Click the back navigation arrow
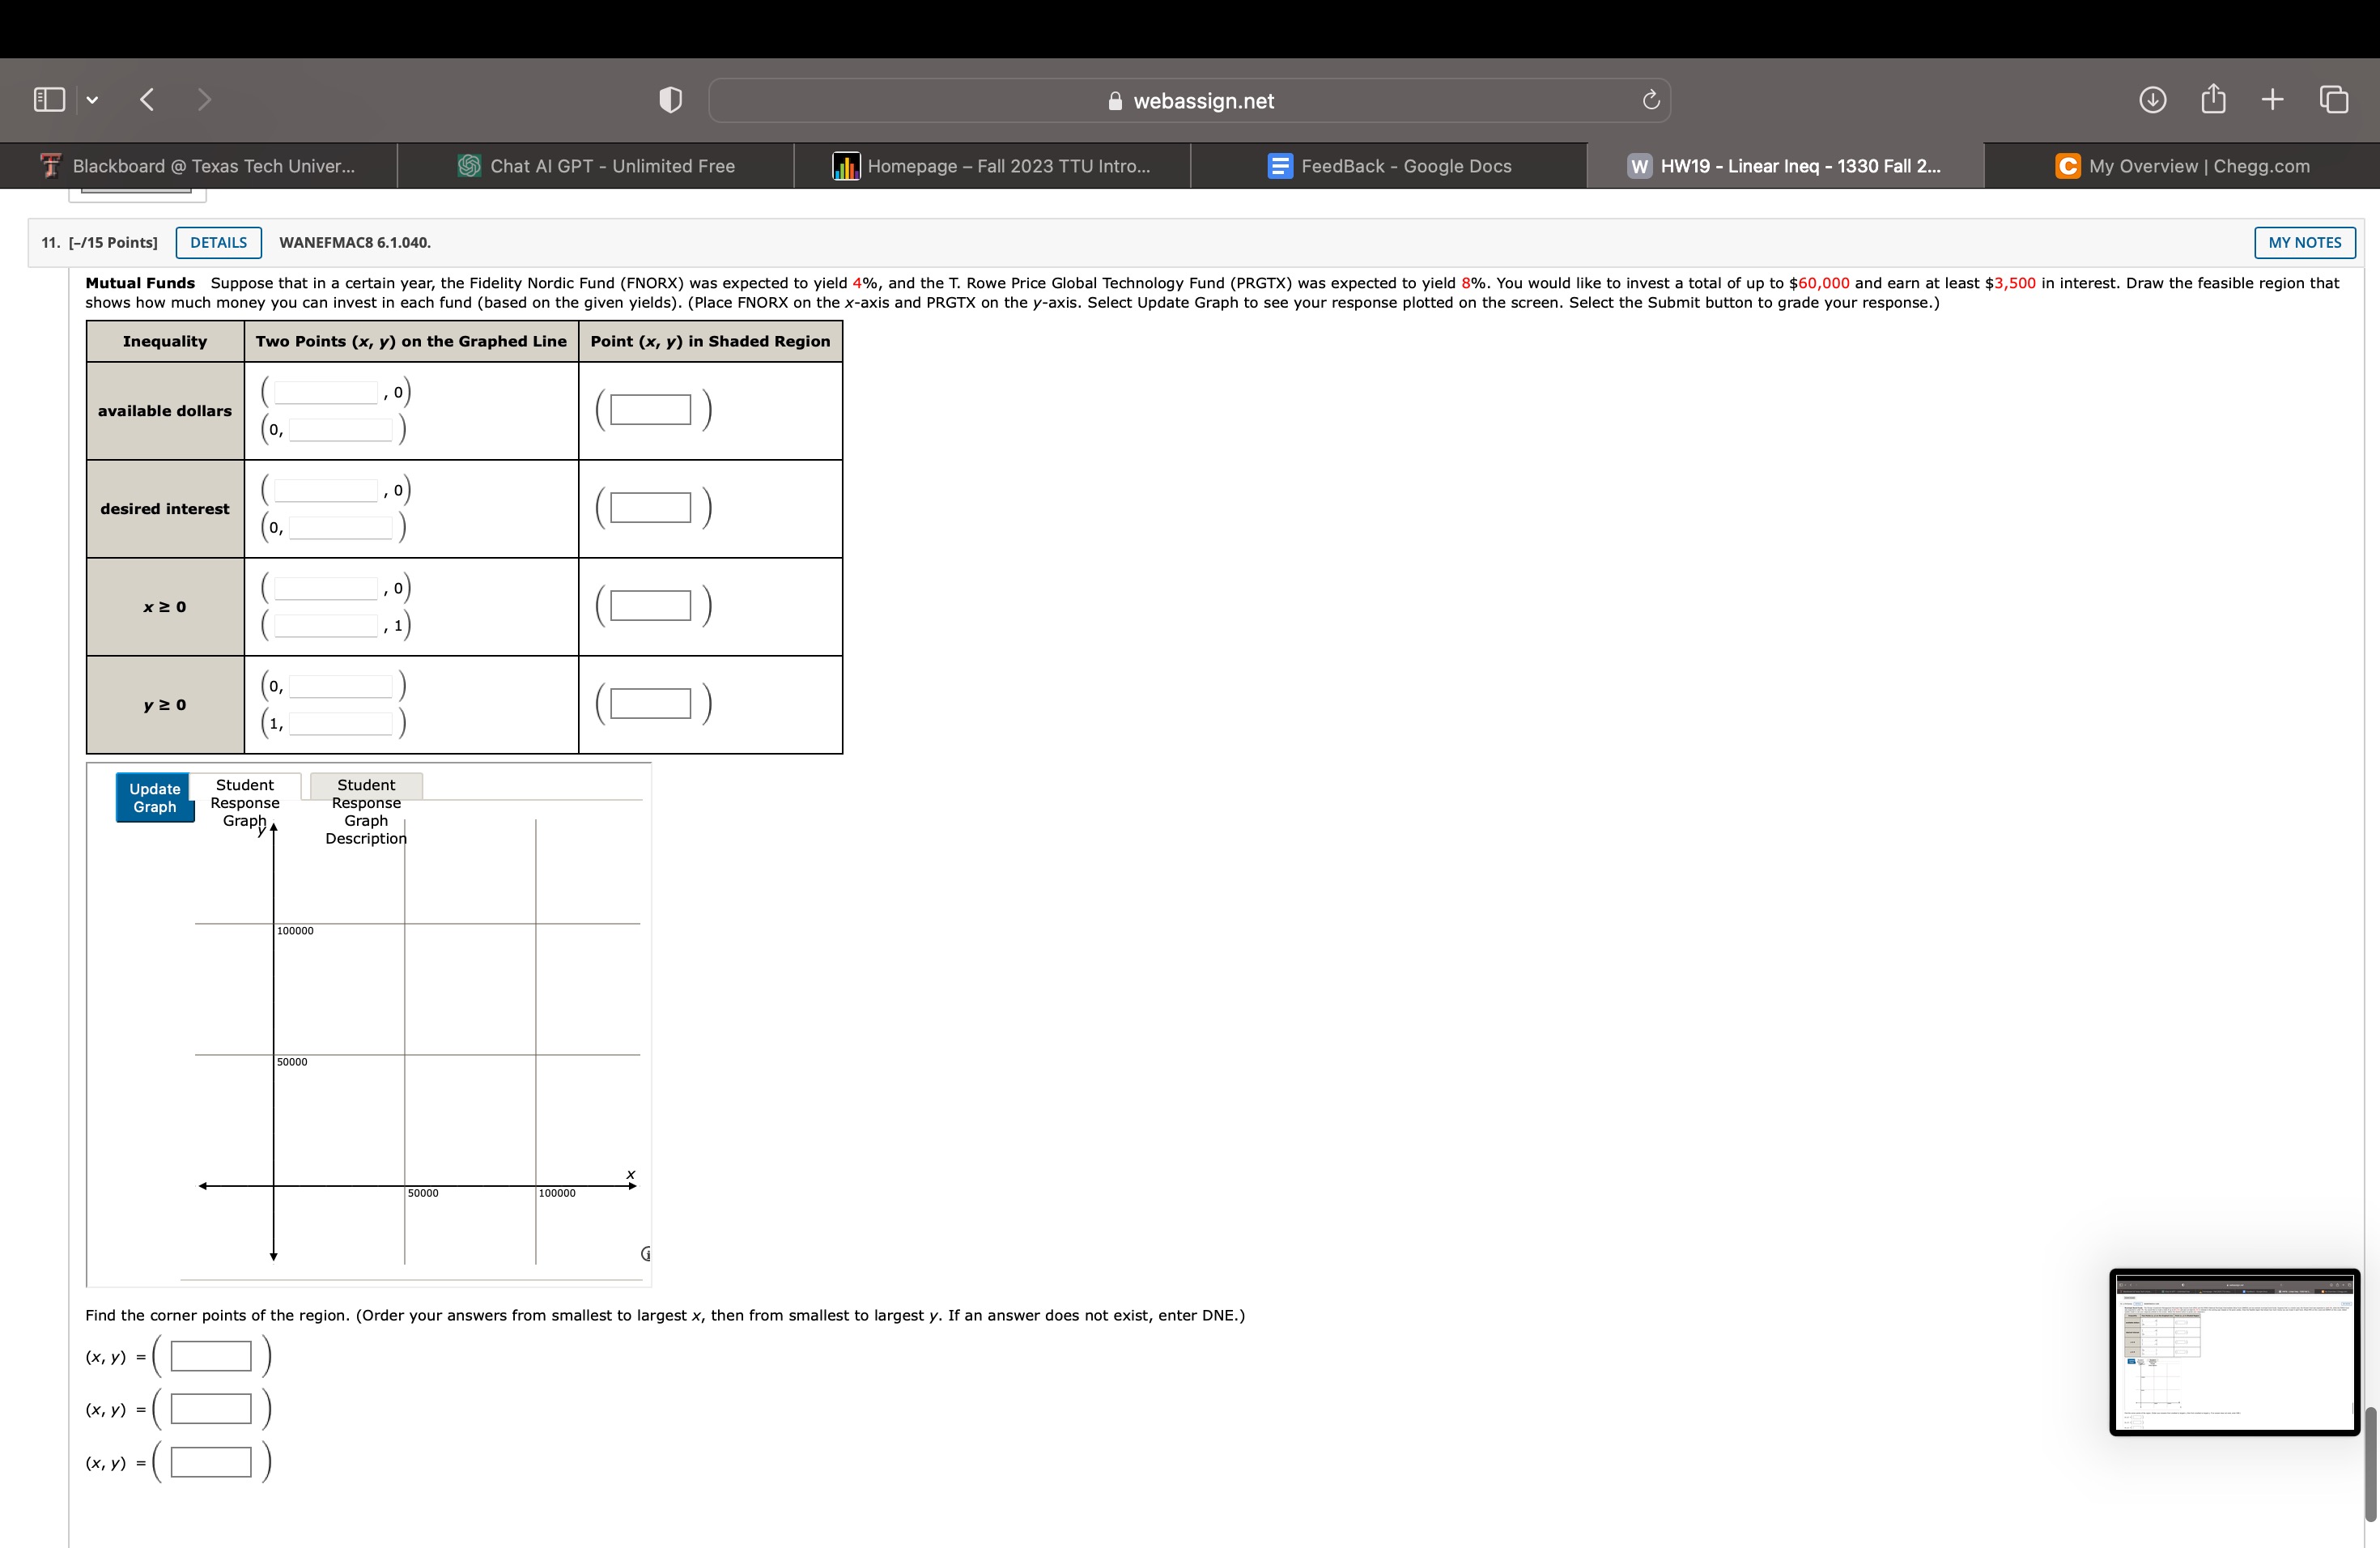Viewport: 2380px width, 1548px height. tap(146, 99)
